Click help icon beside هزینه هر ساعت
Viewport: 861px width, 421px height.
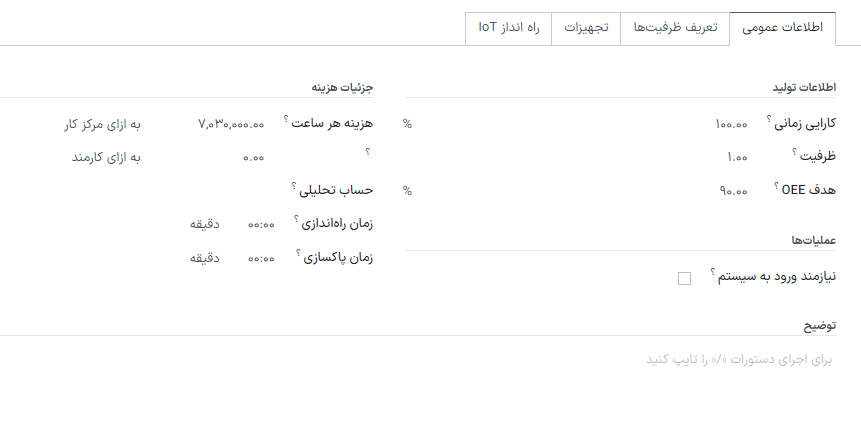pyautogui.click(x=286, y=119)
